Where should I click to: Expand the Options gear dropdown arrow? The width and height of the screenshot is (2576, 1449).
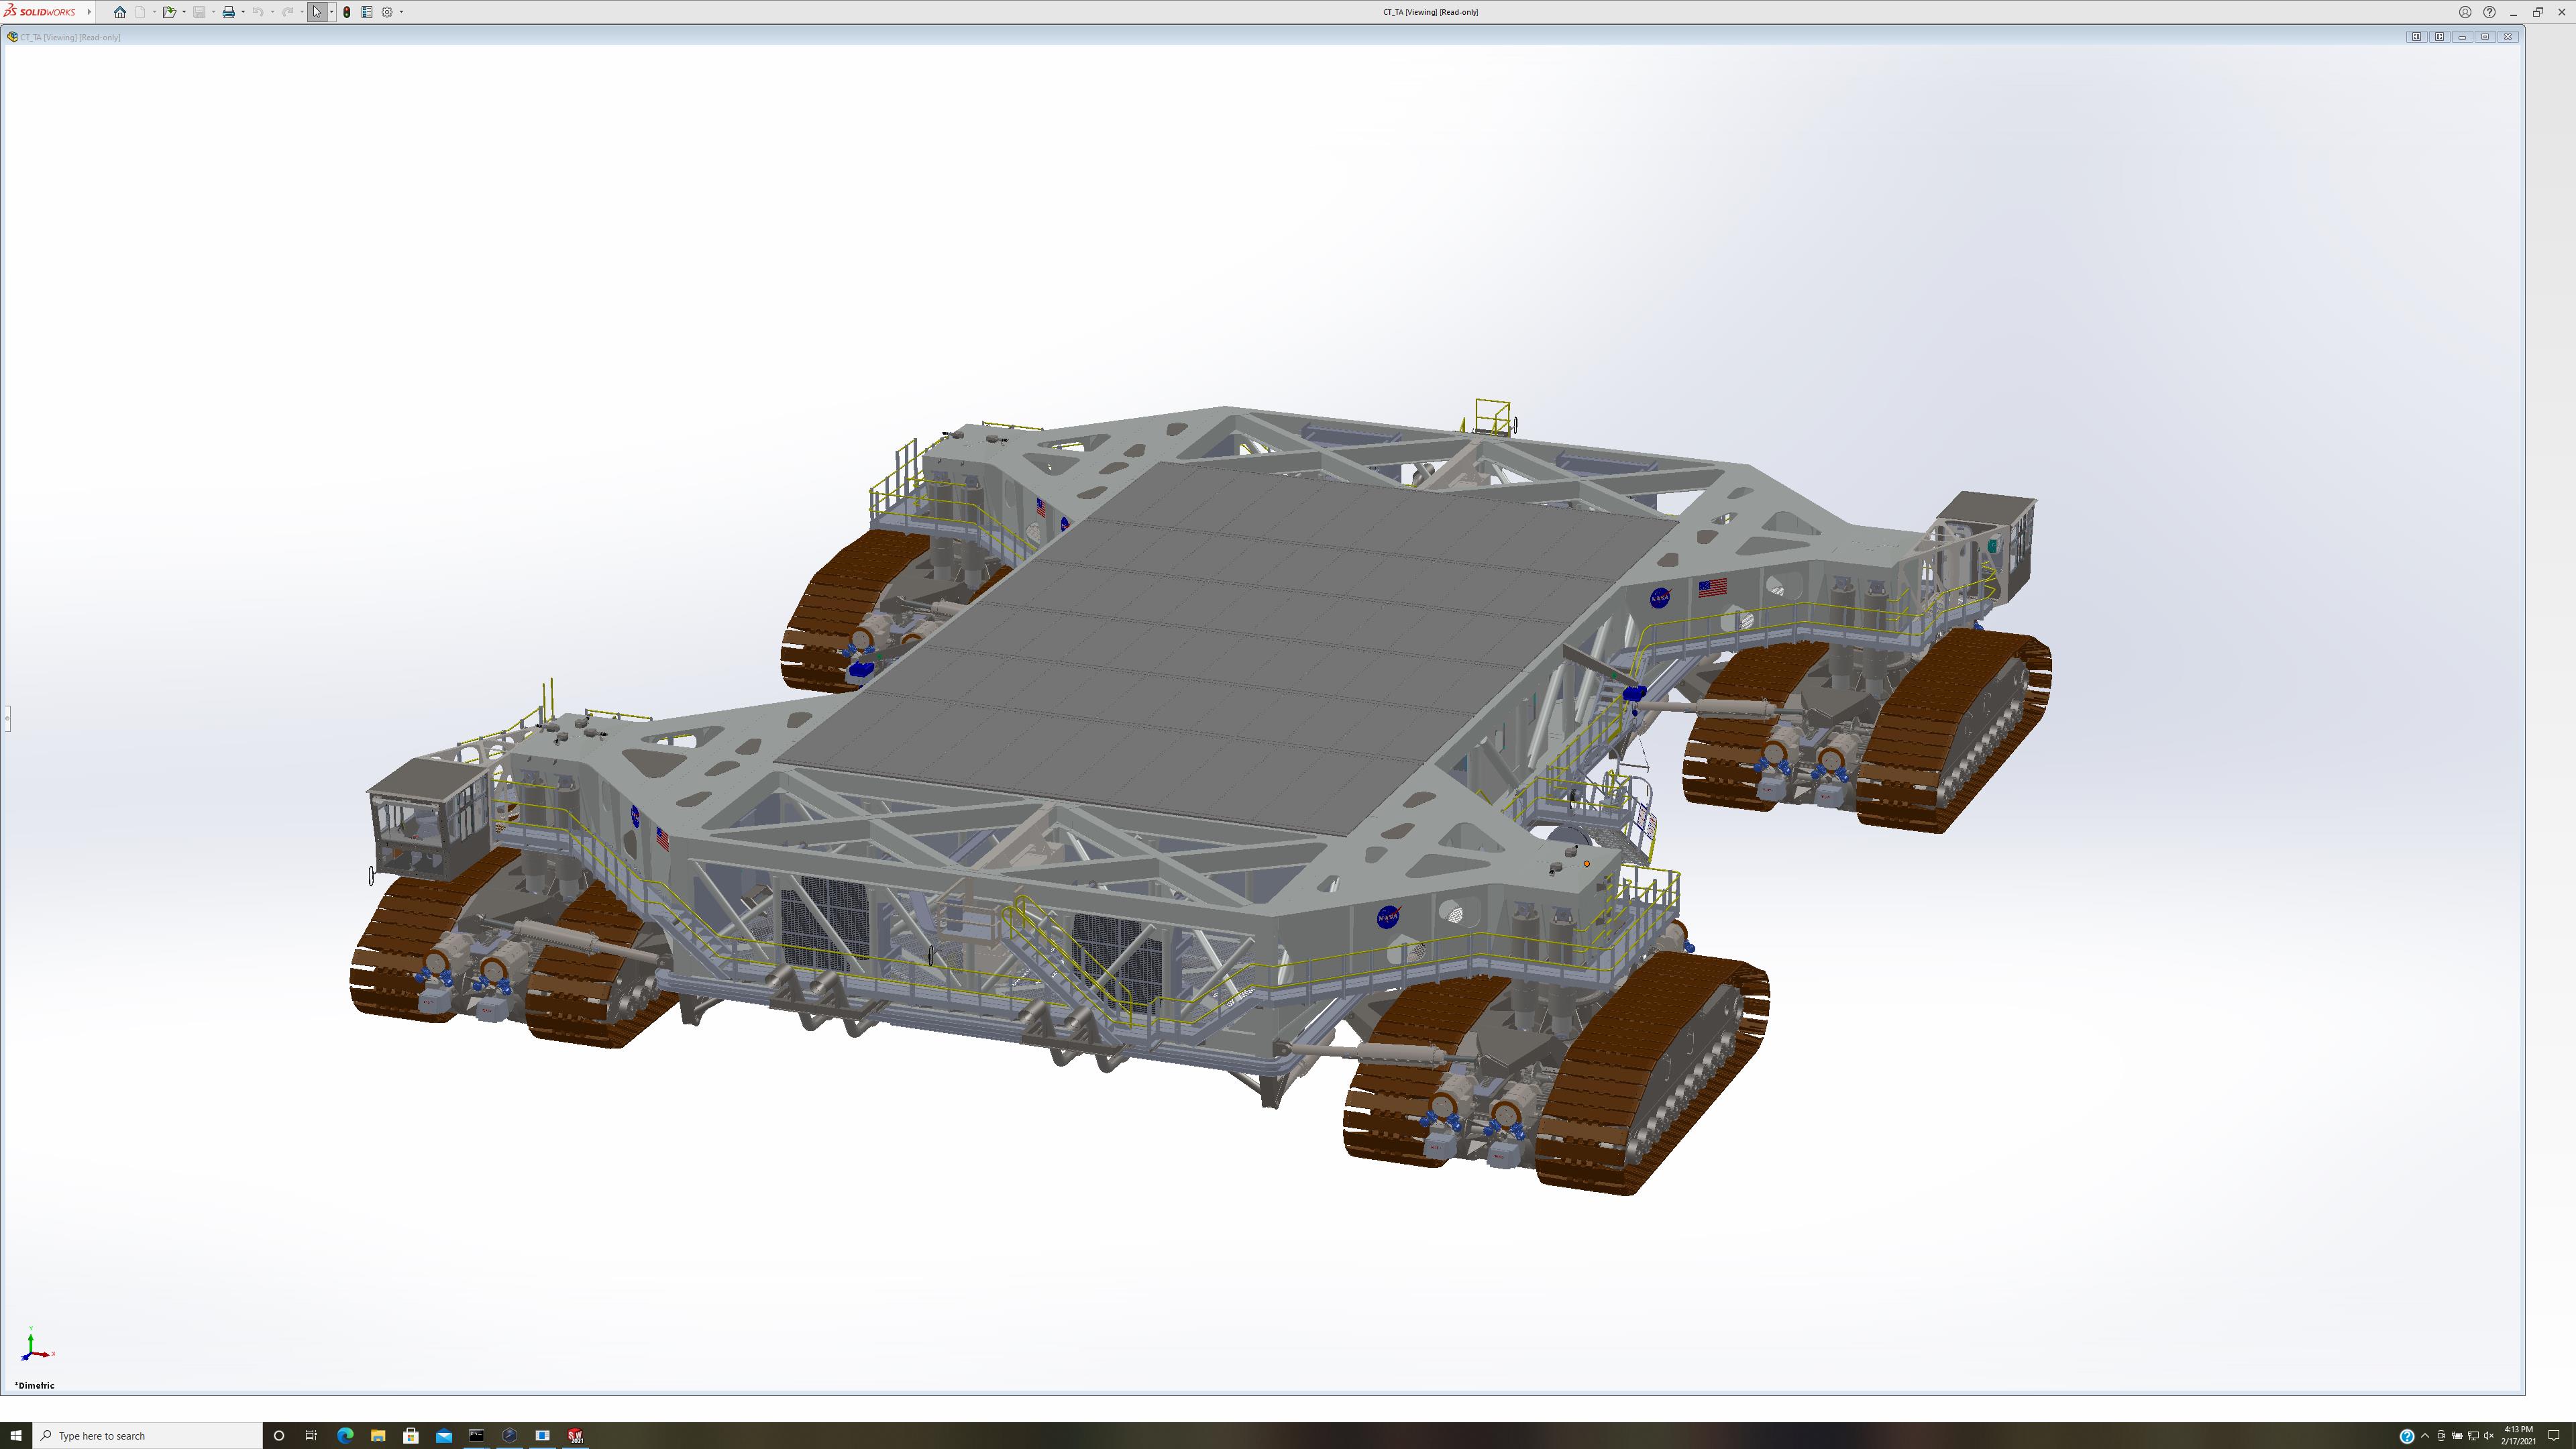401,12
